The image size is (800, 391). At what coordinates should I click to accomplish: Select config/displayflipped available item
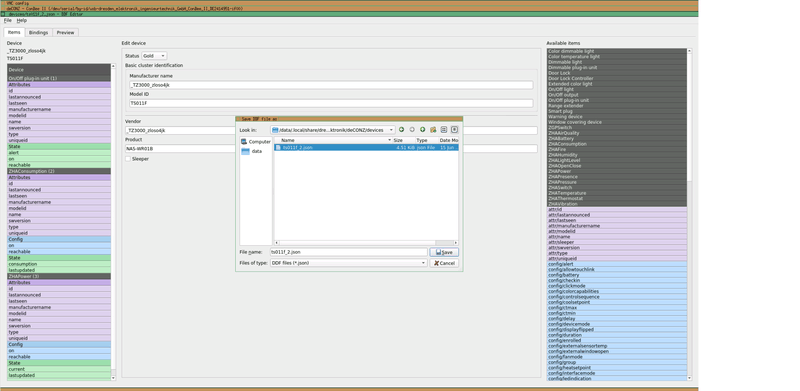pos(617,330)
